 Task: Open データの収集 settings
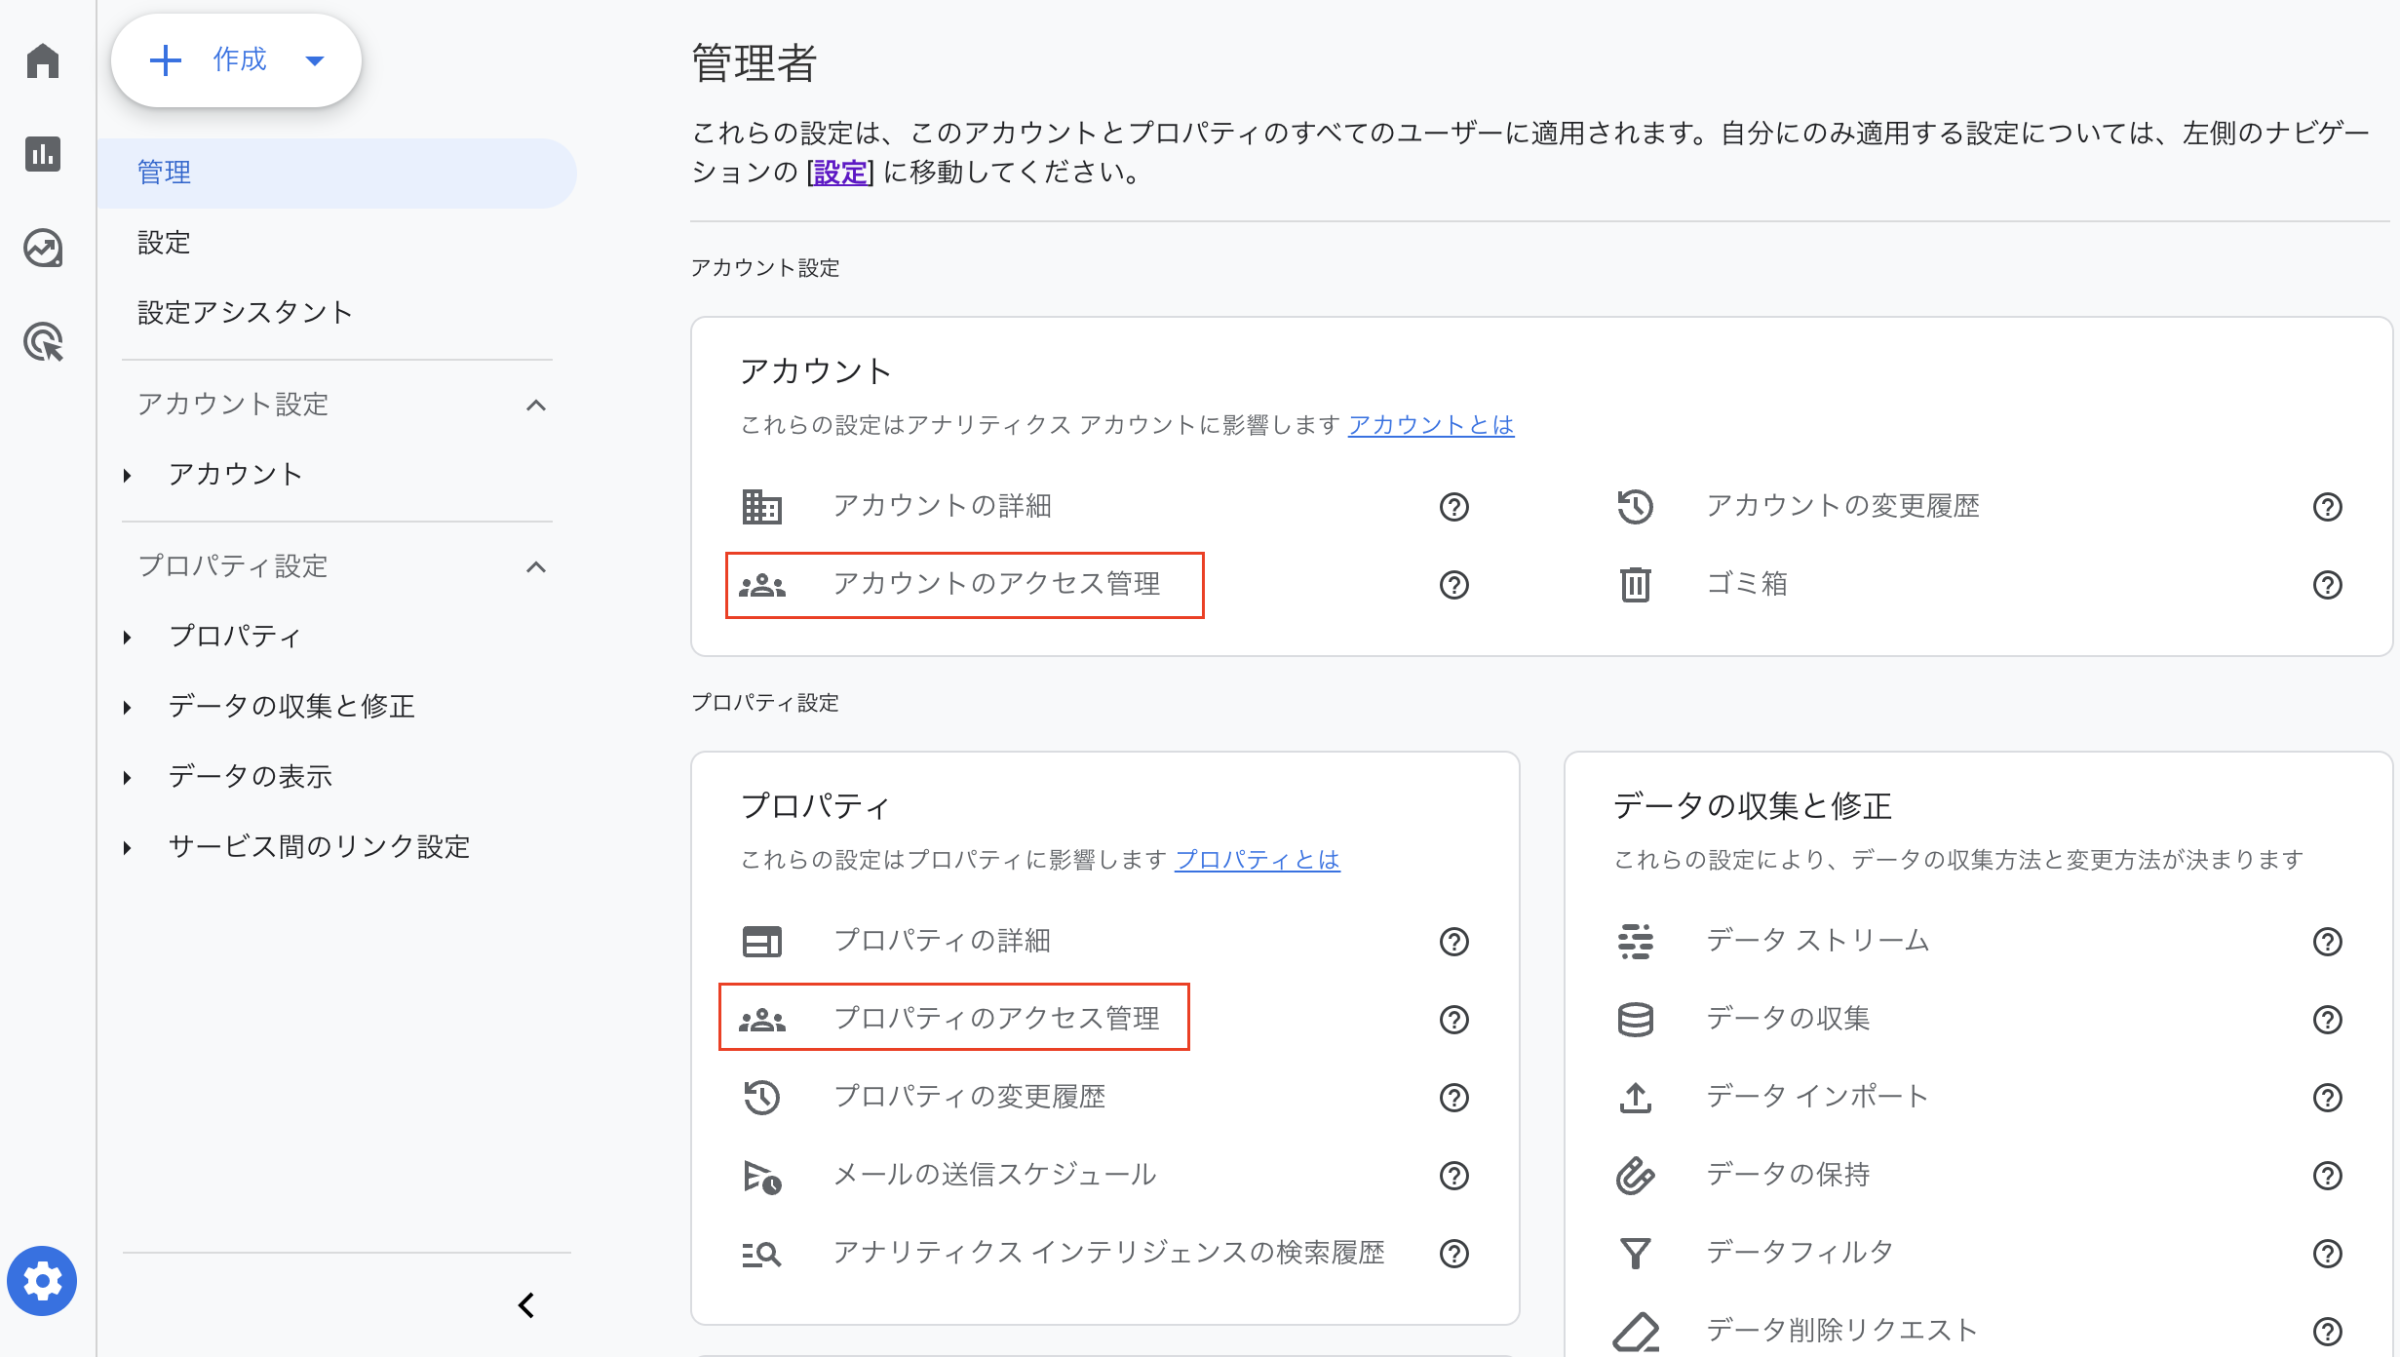(1788, 1019)
